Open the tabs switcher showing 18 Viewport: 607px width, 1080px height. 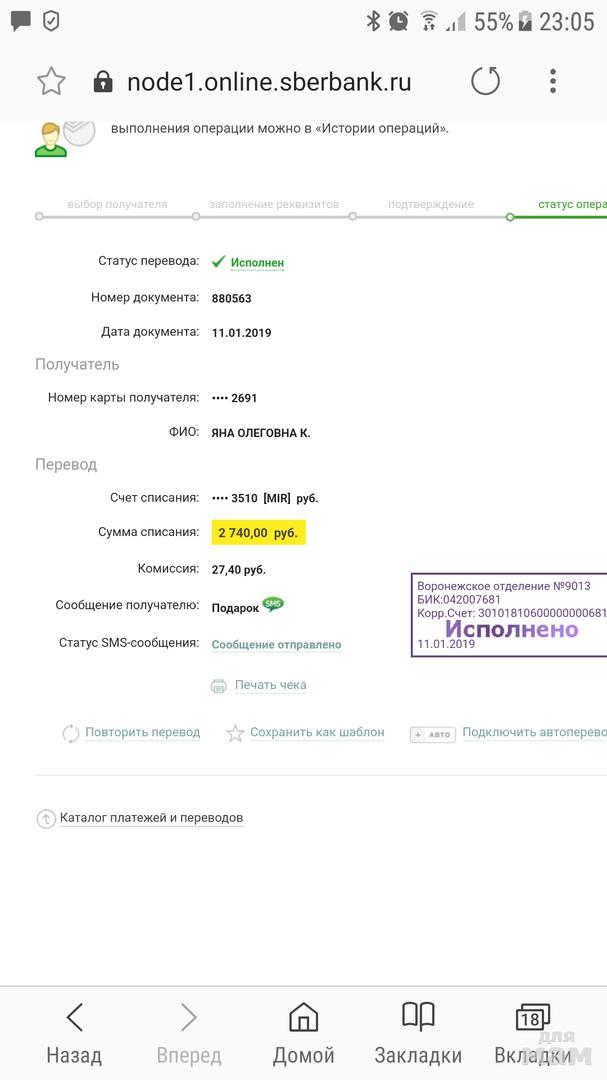tap(533, 1034)
